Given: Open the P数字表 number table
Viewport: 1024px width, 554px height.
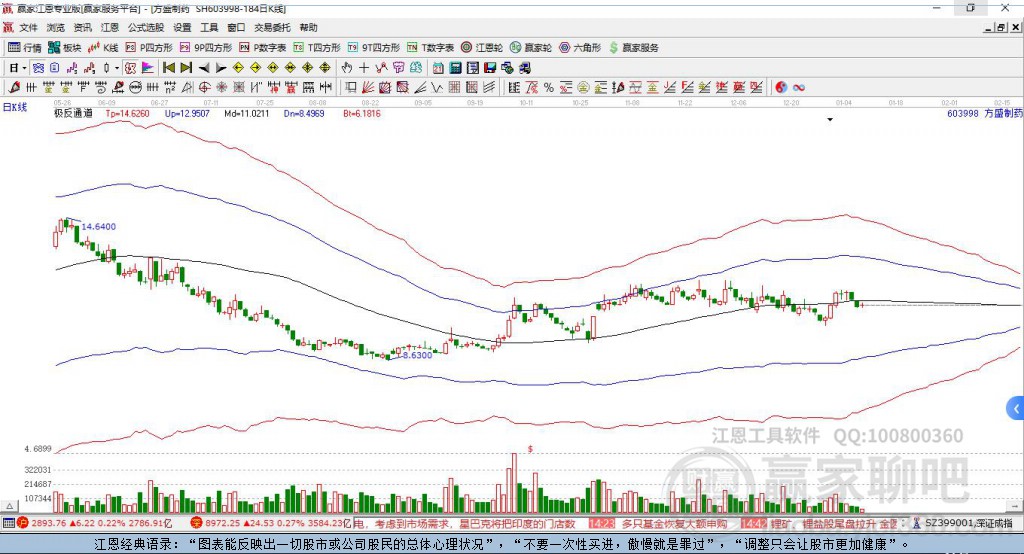Looking at the screenshot, I should 263,48.
